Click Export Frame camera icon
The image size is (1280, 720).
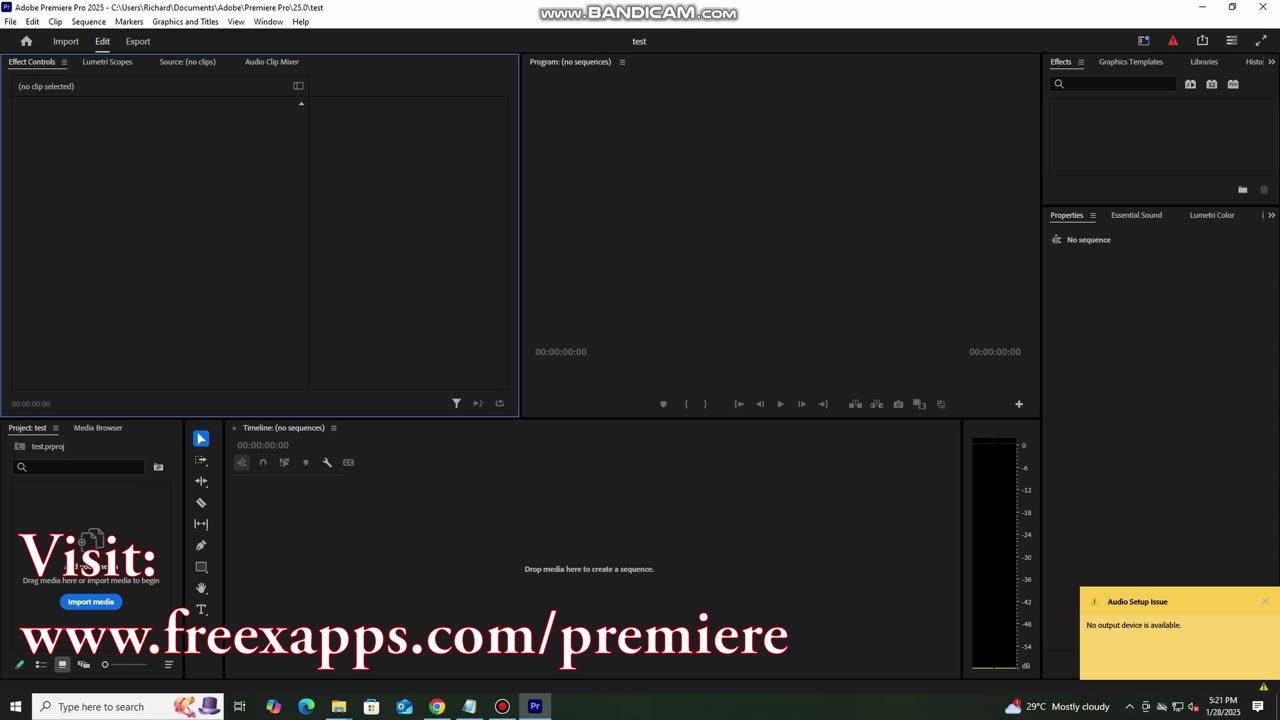[898, 404]
